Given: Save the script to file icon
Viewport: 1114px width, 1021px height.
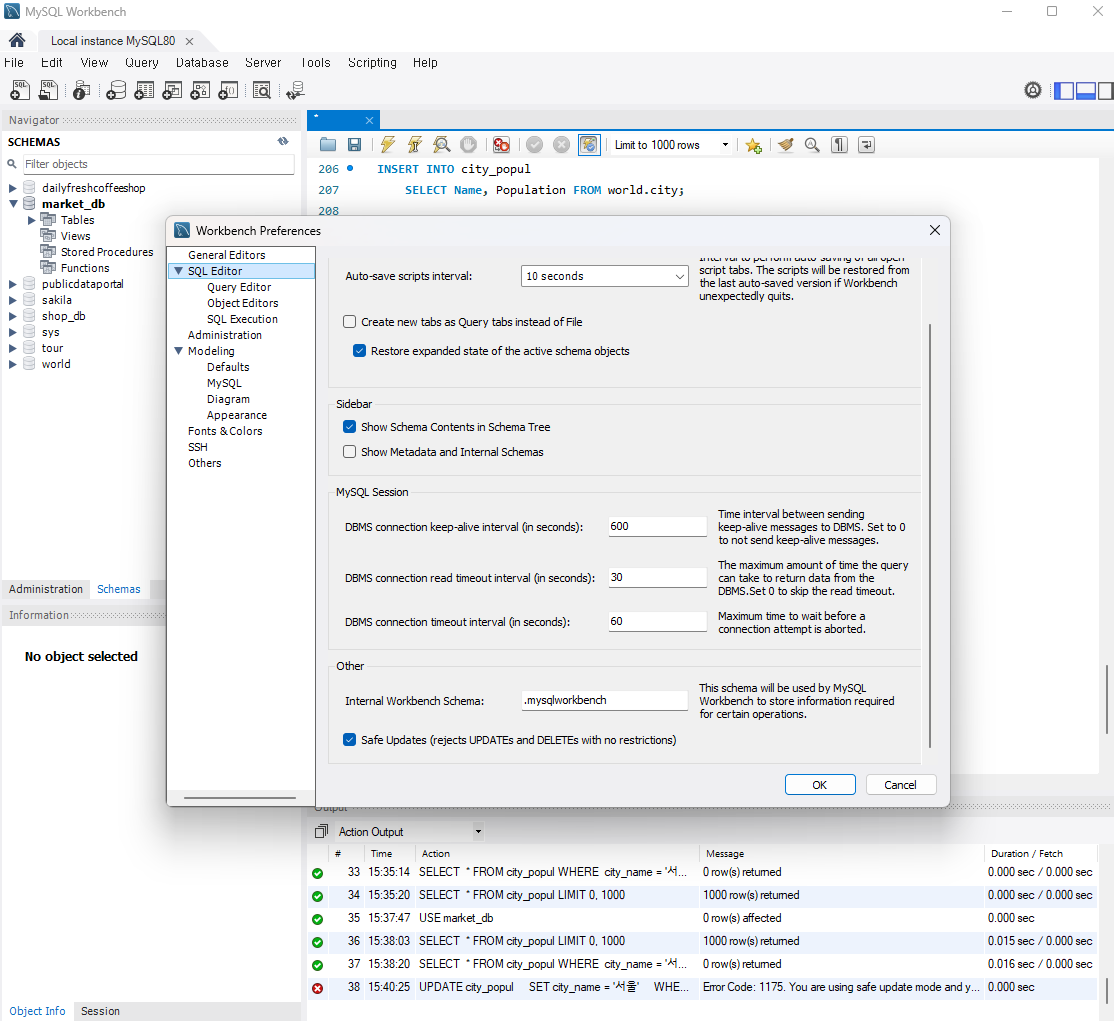Looking at the screenshot, I should coord(355,145).
